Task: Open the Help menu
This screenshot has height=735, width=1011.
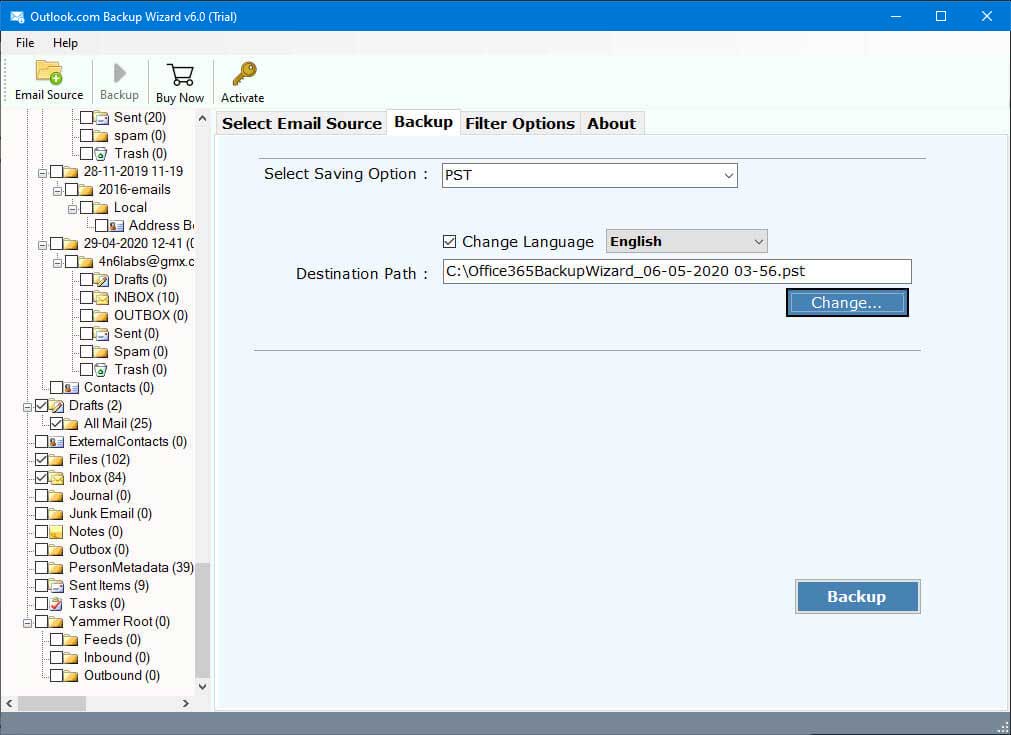Action: click(x=65, y=43)
